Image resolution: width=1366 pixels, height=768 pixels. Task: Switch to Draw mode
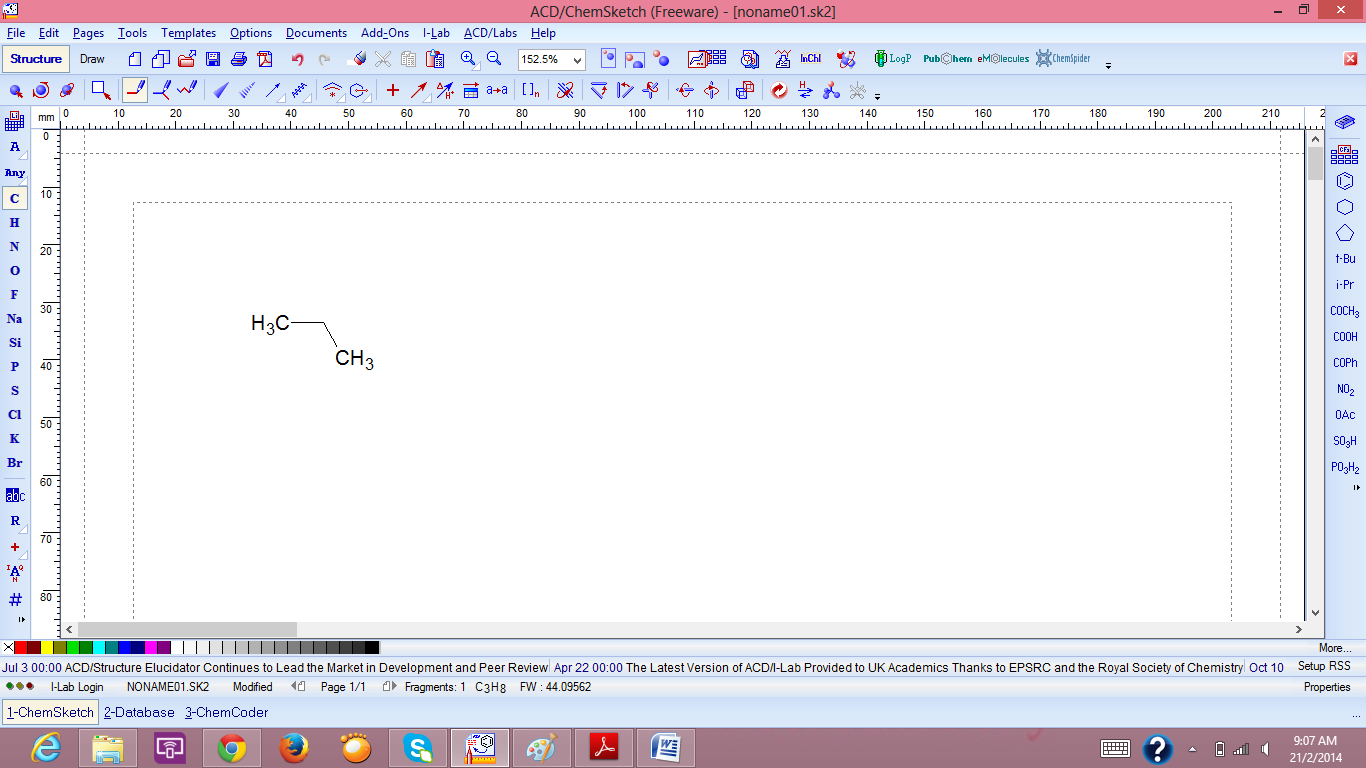[x=92, y=59]
